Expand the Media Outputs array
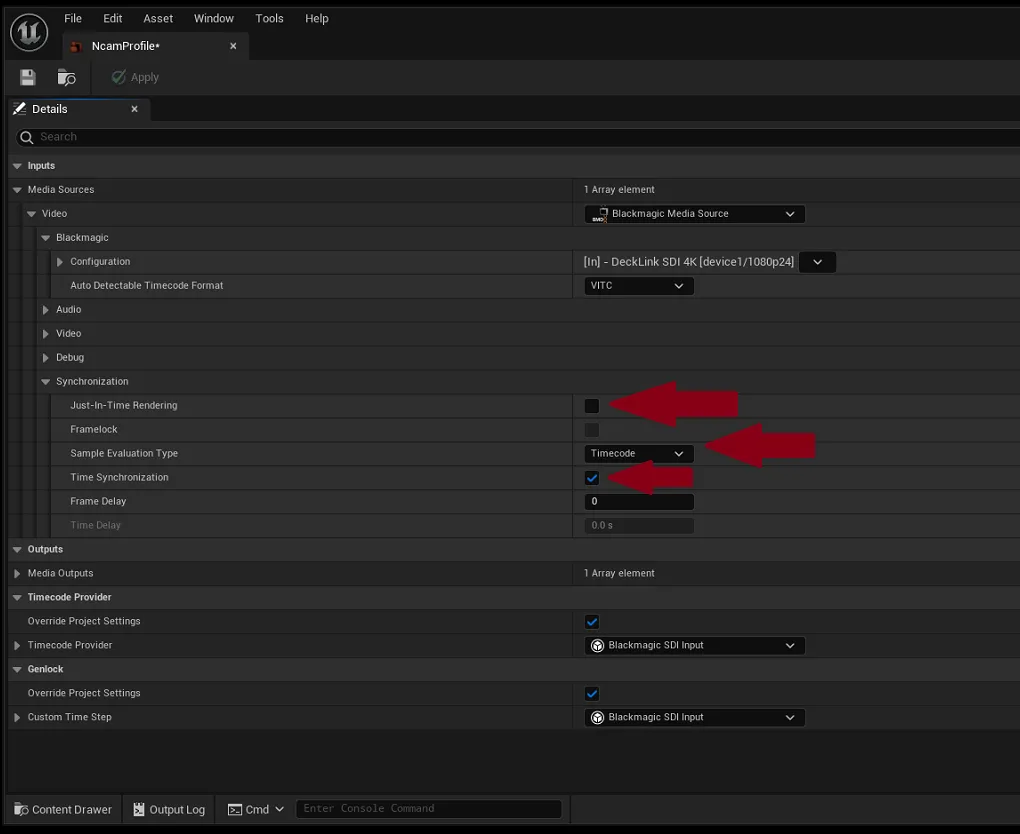 [18, 574]
